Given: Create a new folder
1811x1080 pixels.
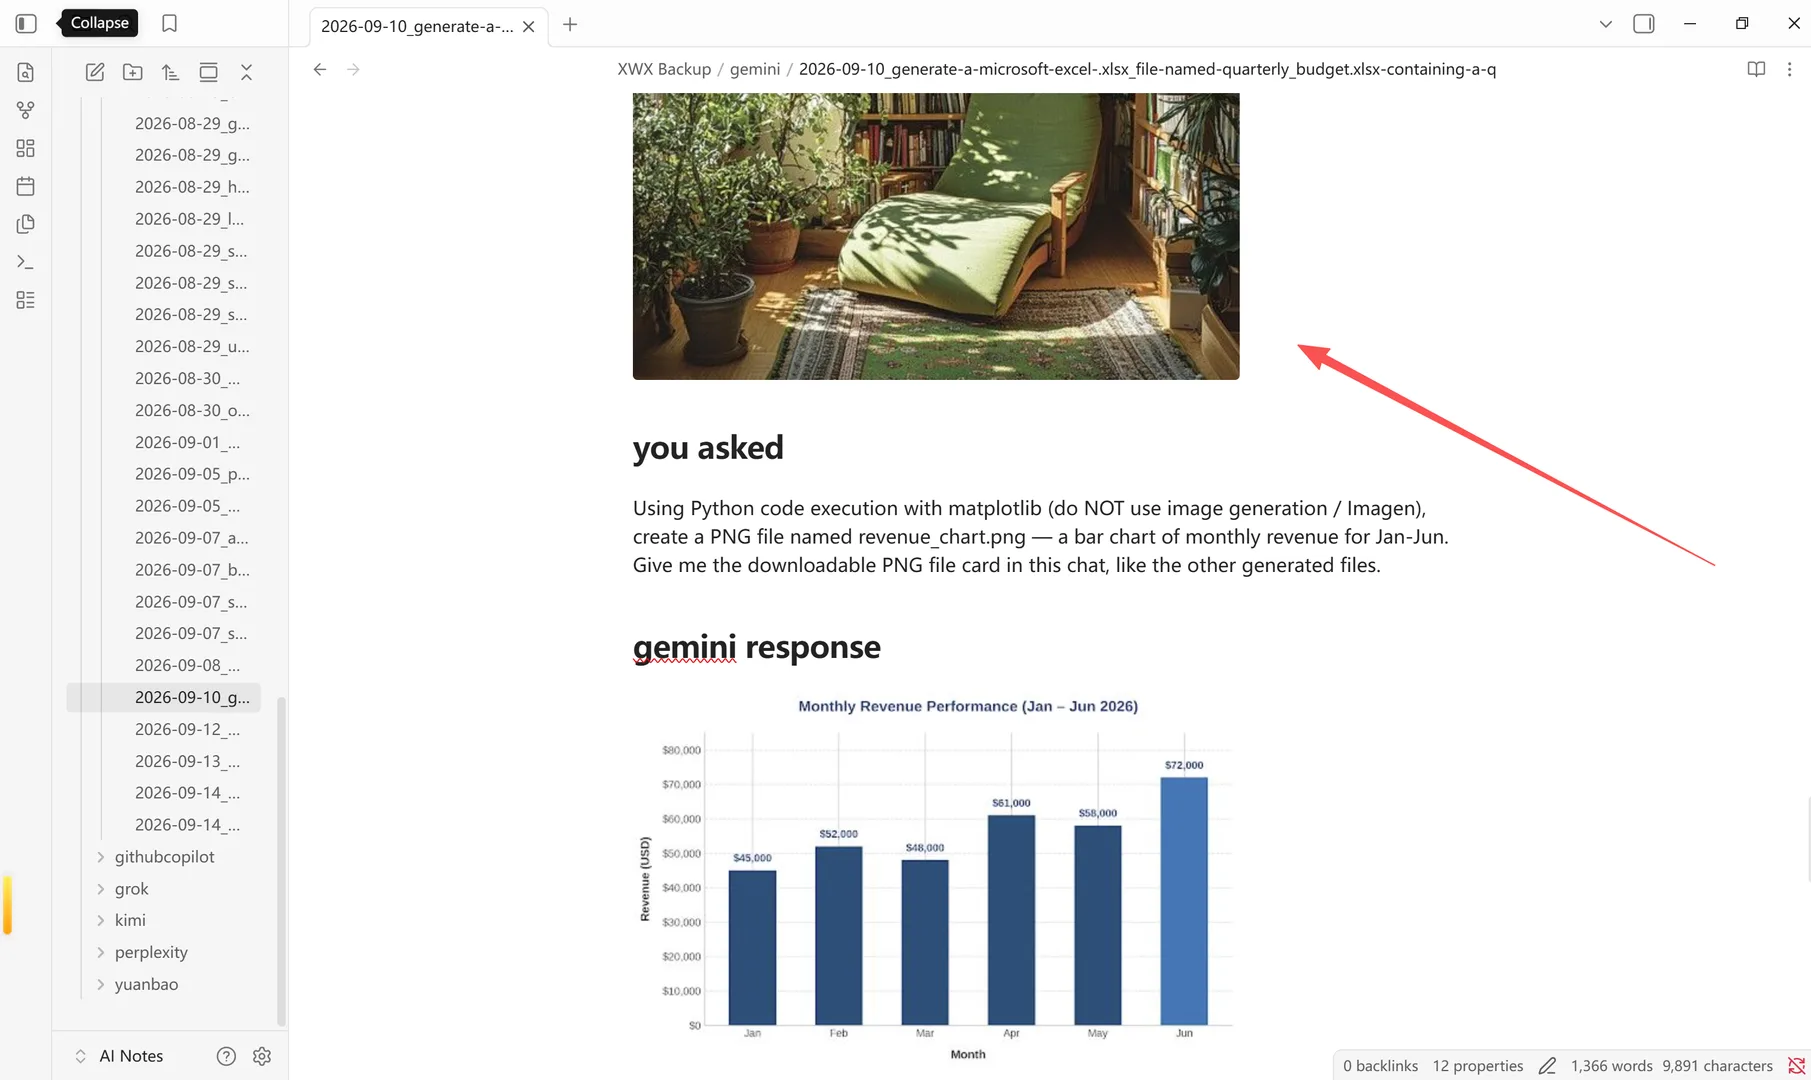Looking at the screenshot, I should (x=133, y=72).
